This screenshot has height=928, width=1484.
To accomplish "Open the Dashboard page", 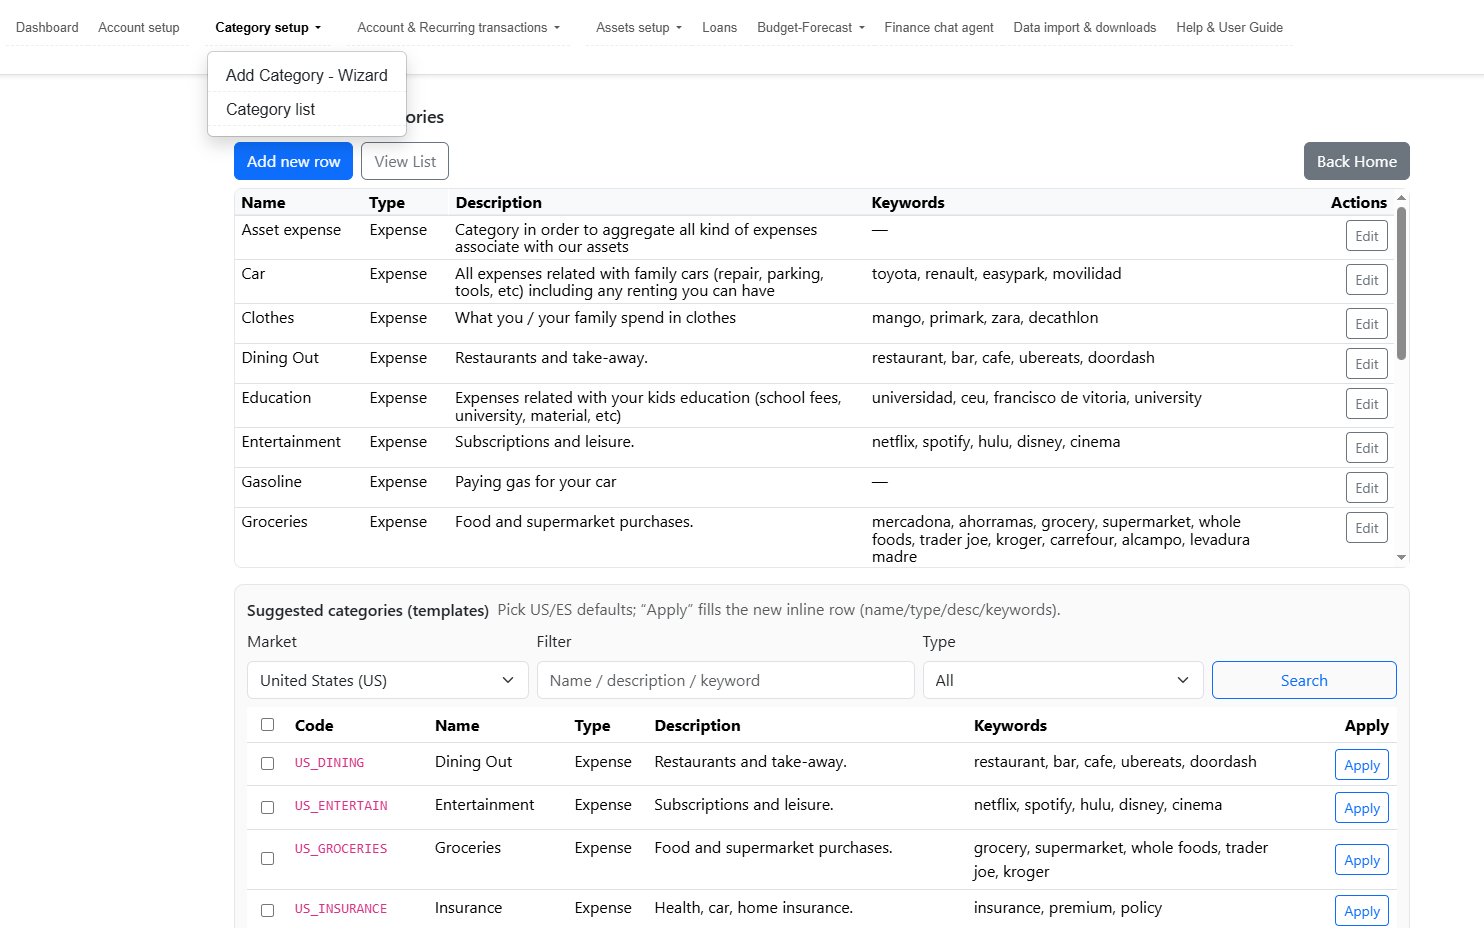I will pyautogui.click(x=47, y=27).
